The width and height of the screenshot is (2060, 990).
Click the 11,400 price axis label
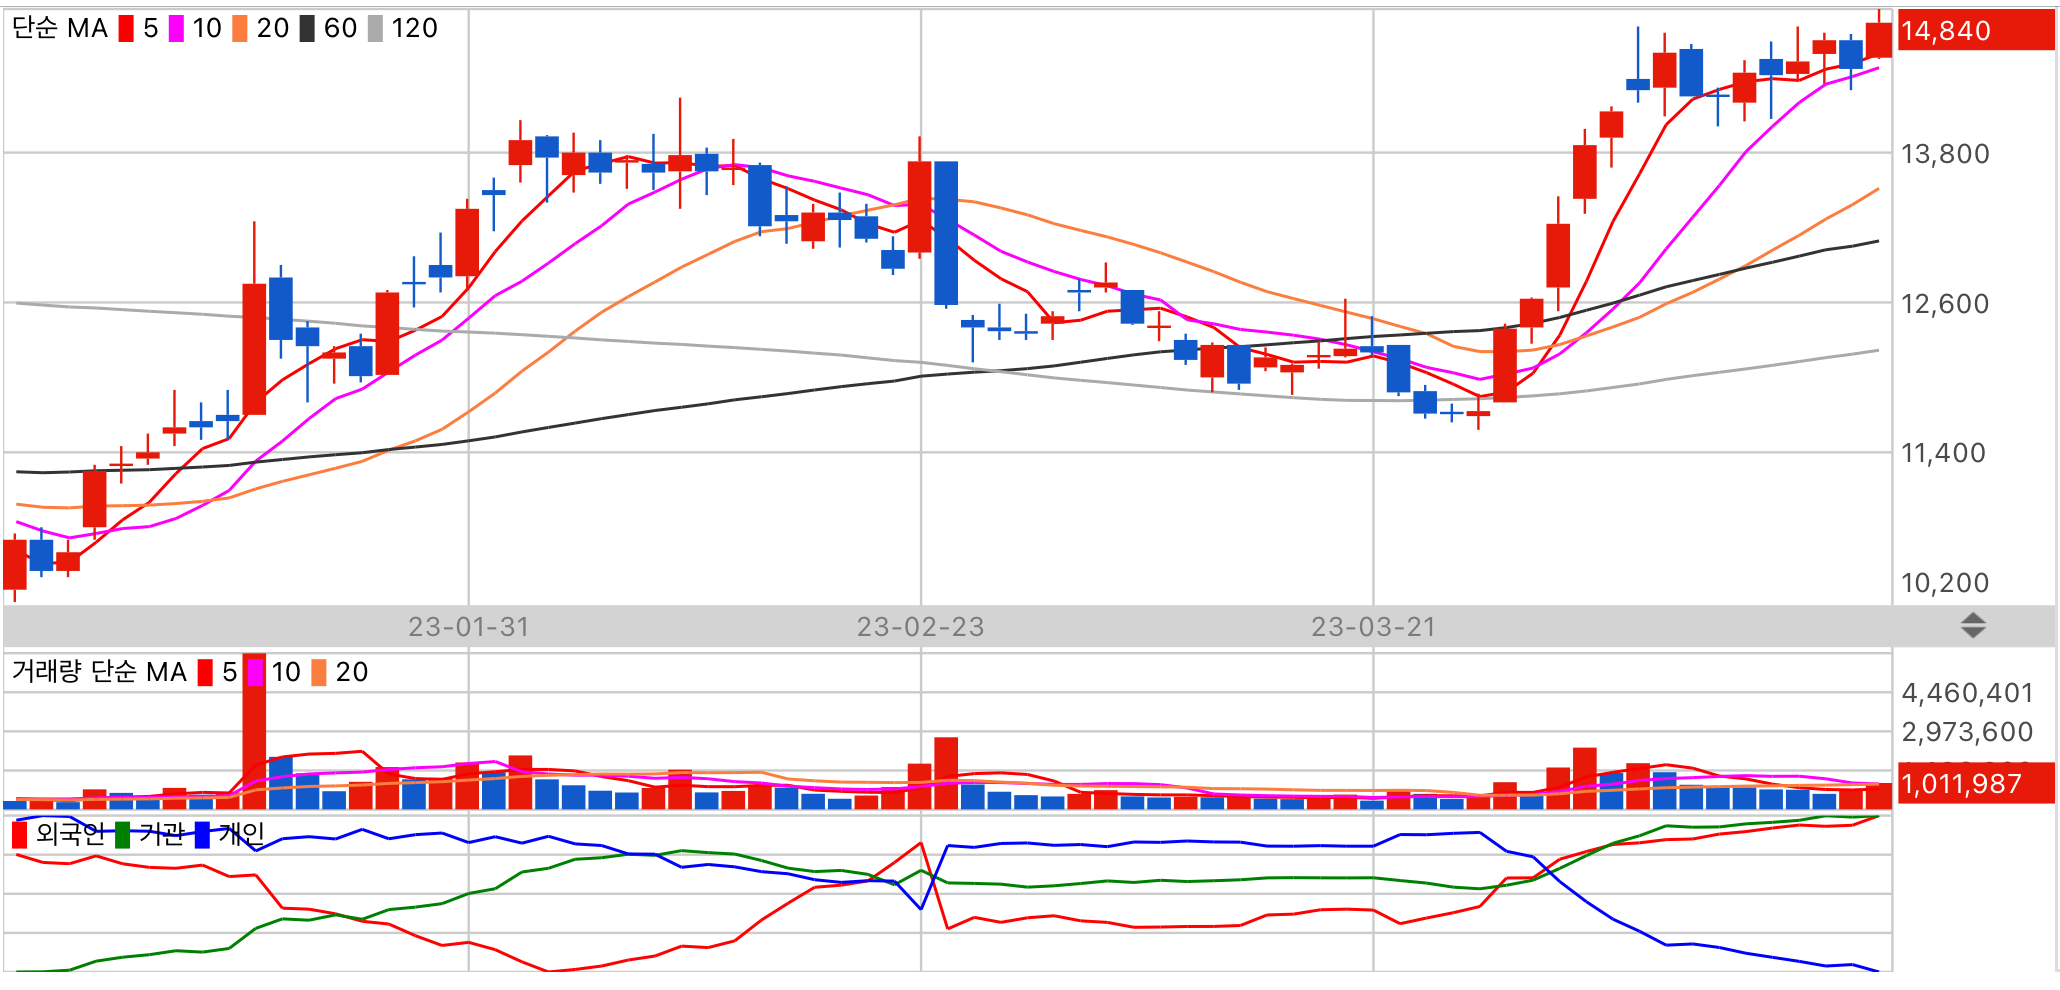click(x=1943, y=453)
